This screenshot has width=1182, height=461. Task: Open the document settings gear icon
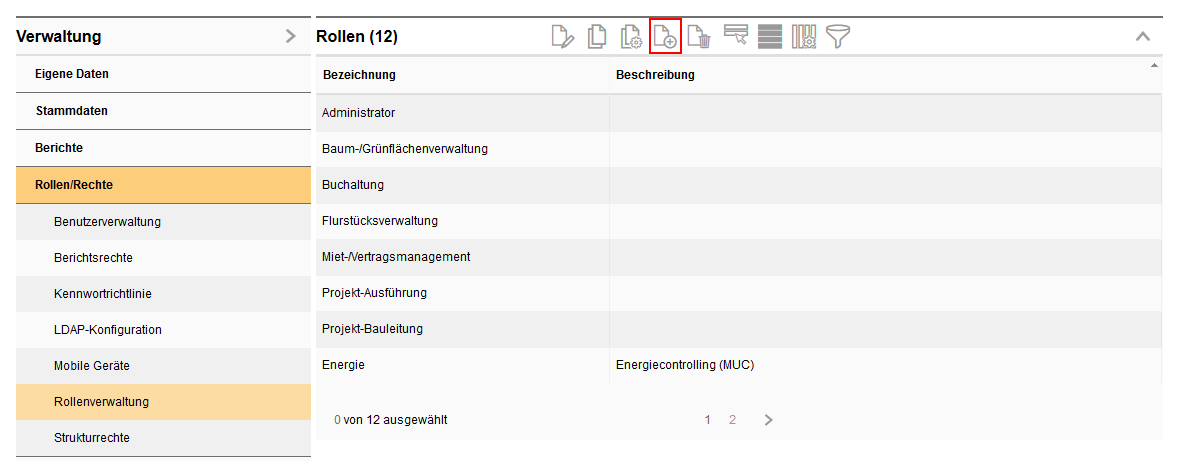[631, 37]
